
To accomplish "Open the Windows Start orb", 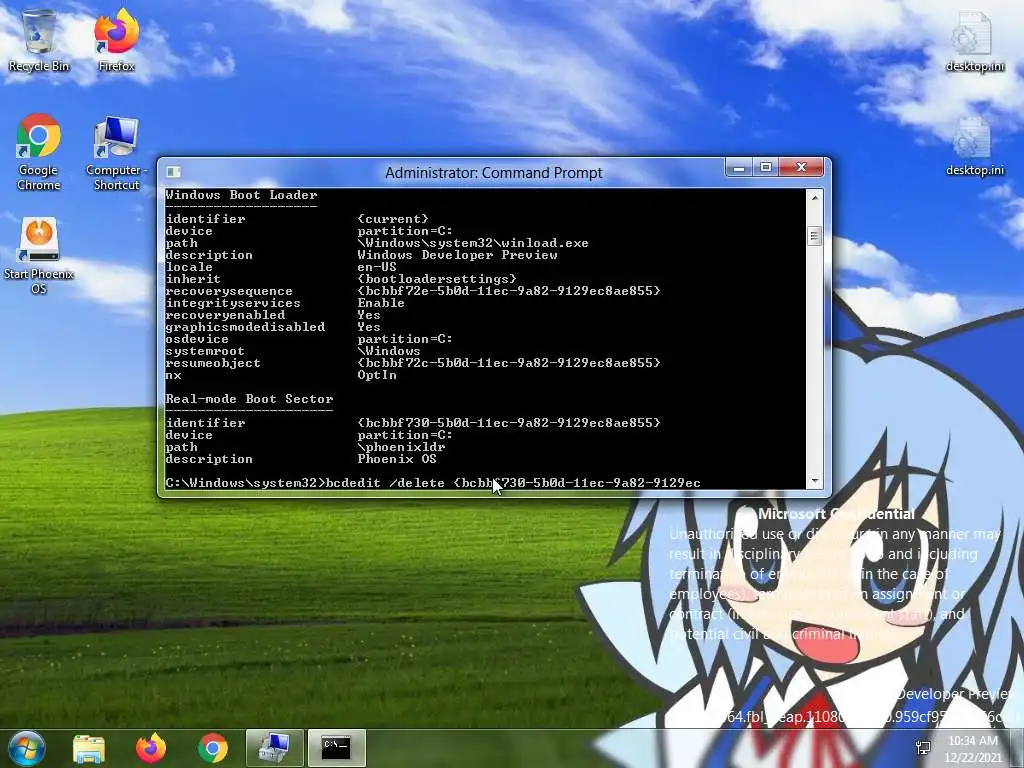I will tap(25, 748).
